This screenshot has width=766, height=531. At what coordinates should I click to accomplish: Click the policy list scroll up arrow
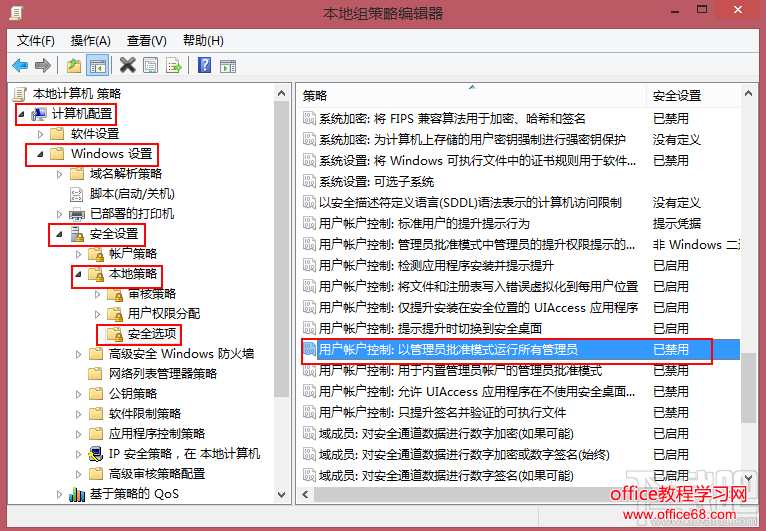point(748,93)
